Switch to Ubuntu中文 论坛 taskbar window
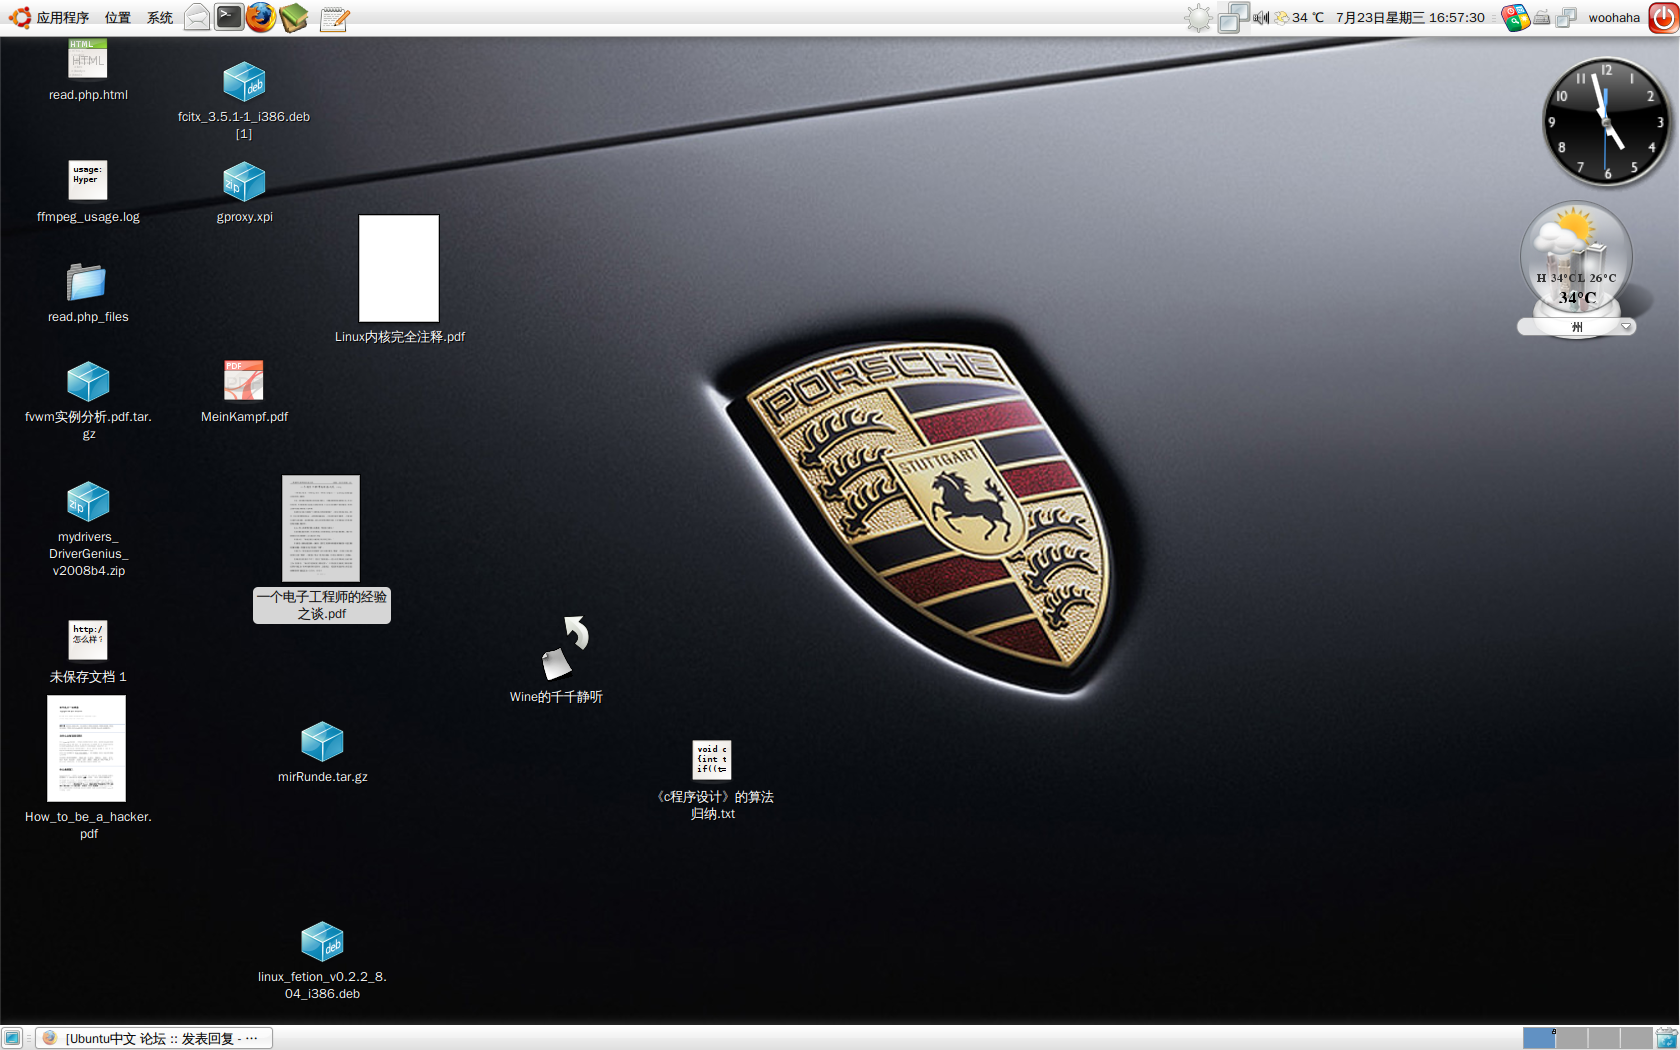 coord(155,1038)
